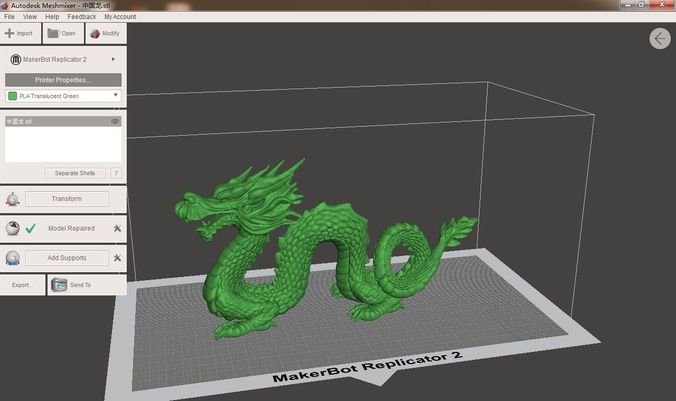Click the folder icon on Open

53,33
